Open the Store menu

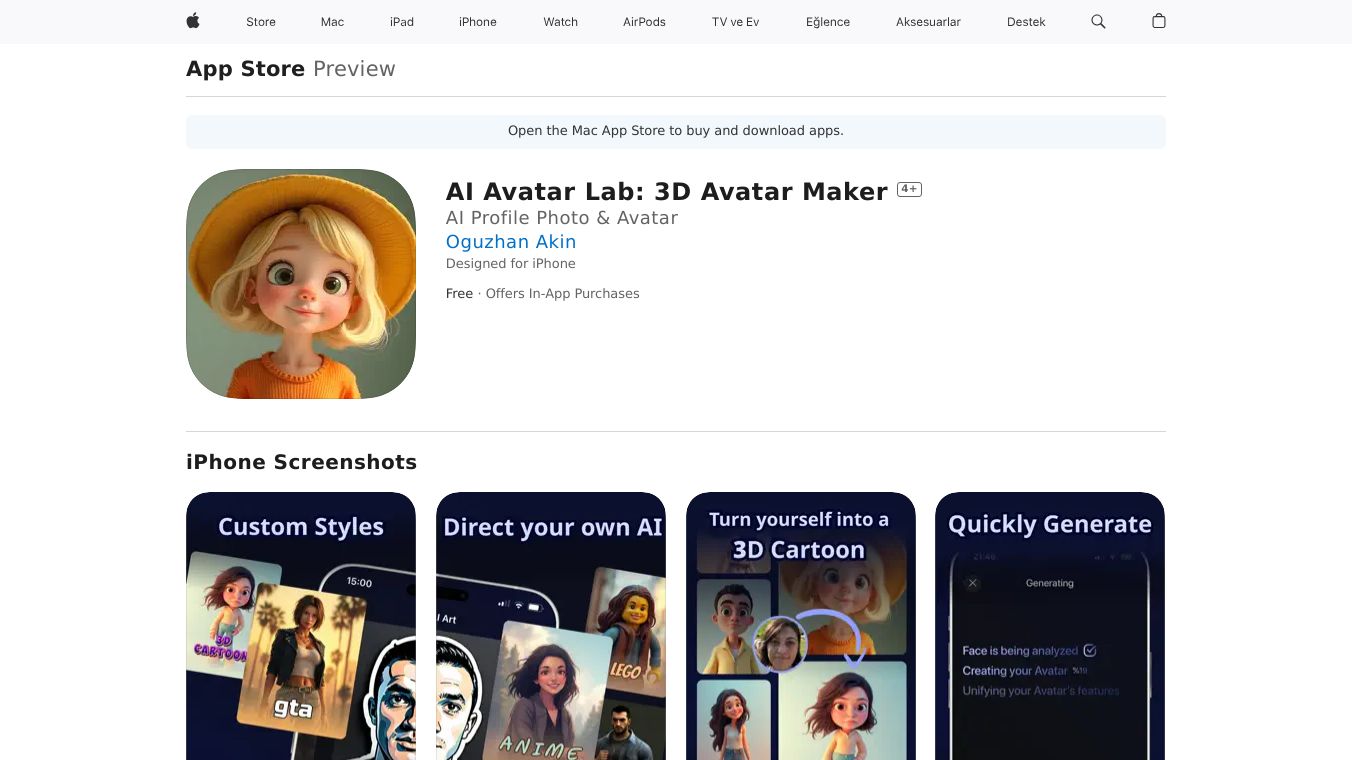261,22
